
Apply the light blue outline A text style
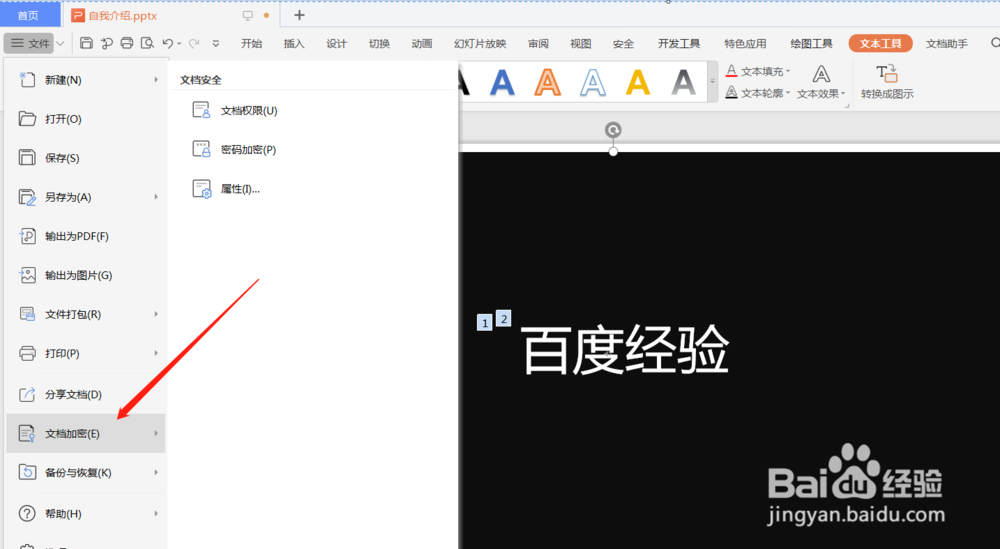(x=592, y=82)
